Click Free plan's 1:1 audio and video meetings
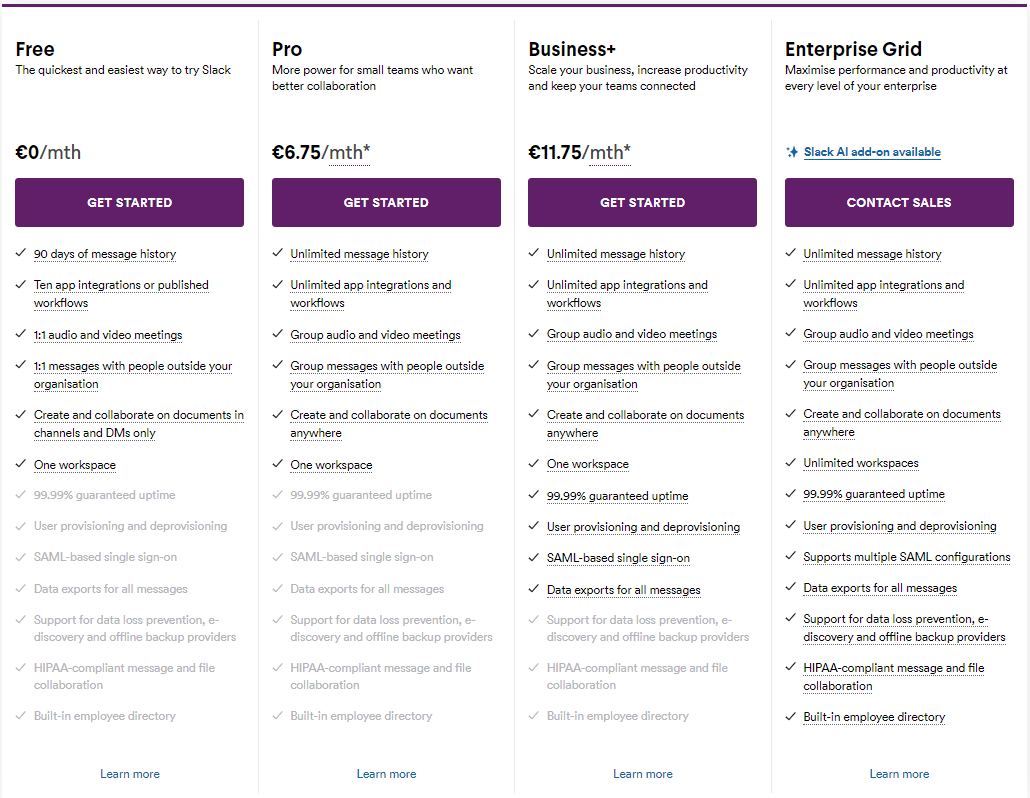1030x798 pixels. pyautogui.click(x=108, y=335)
